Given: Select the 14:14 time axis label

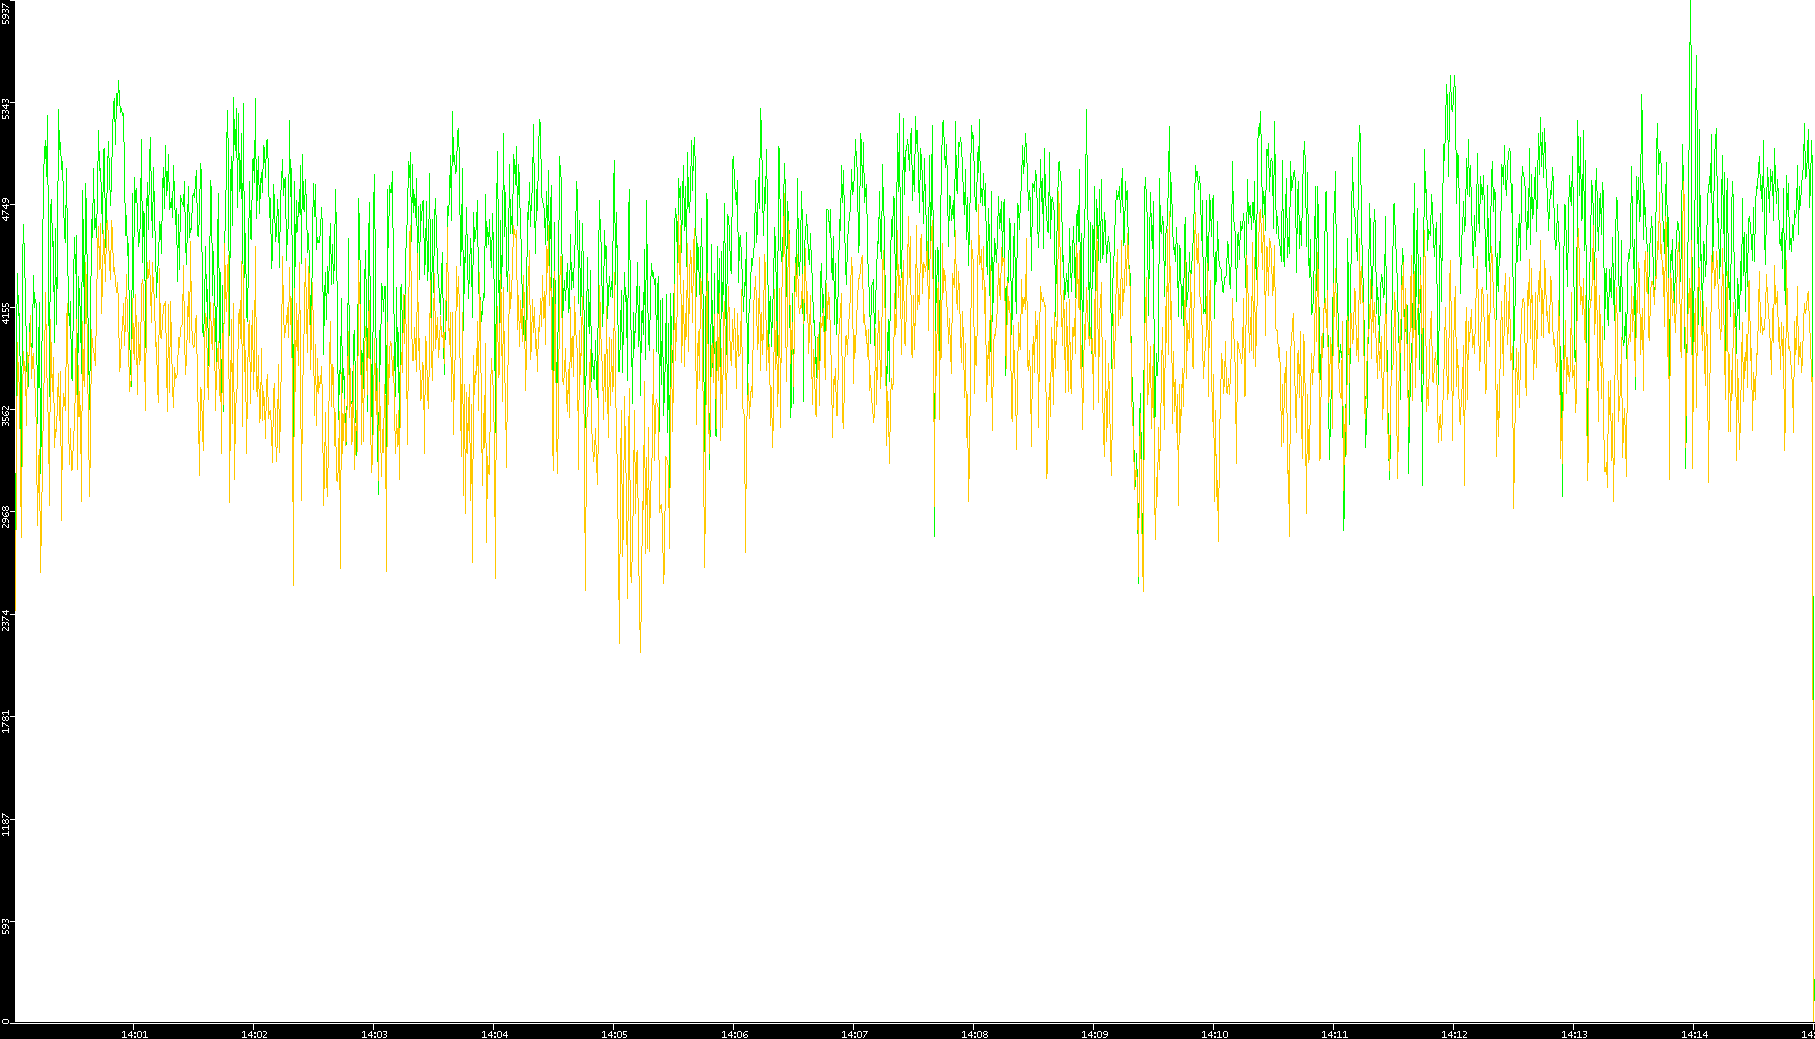Looking at the screenshot, I should [x=1694, y=1033].
